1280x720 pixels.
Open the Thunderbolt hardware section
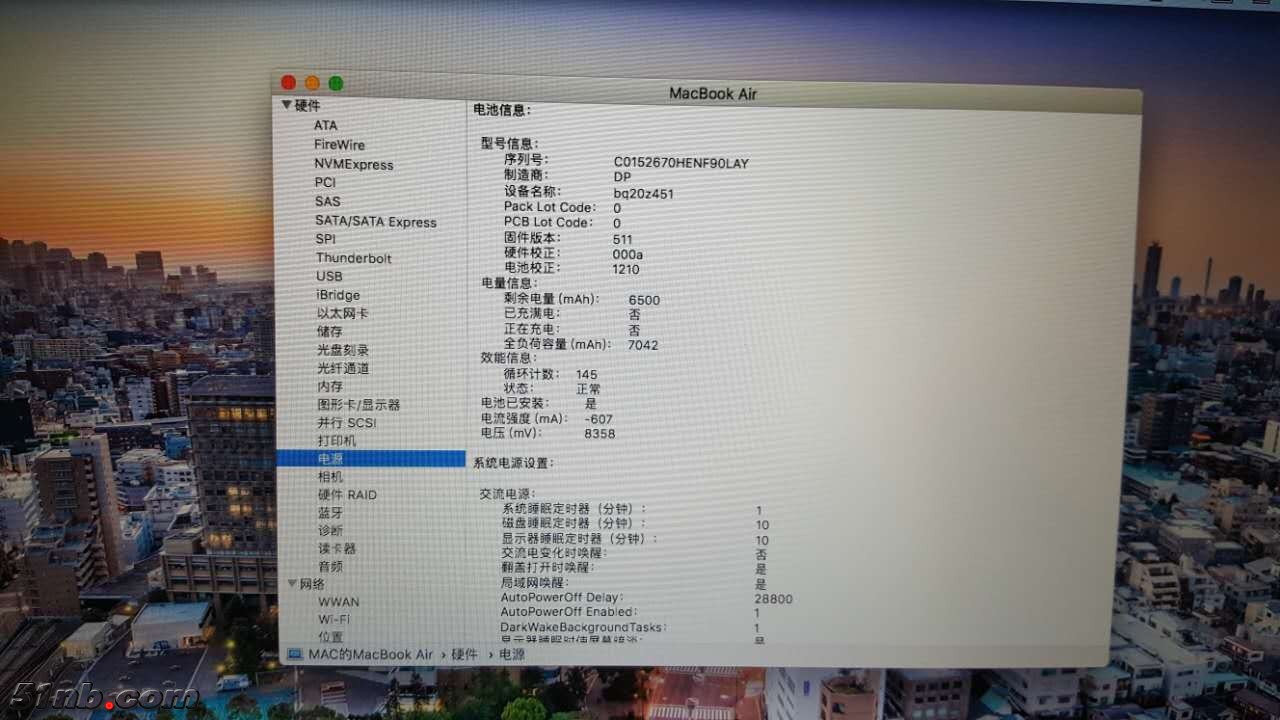click(x=353, y=257)
